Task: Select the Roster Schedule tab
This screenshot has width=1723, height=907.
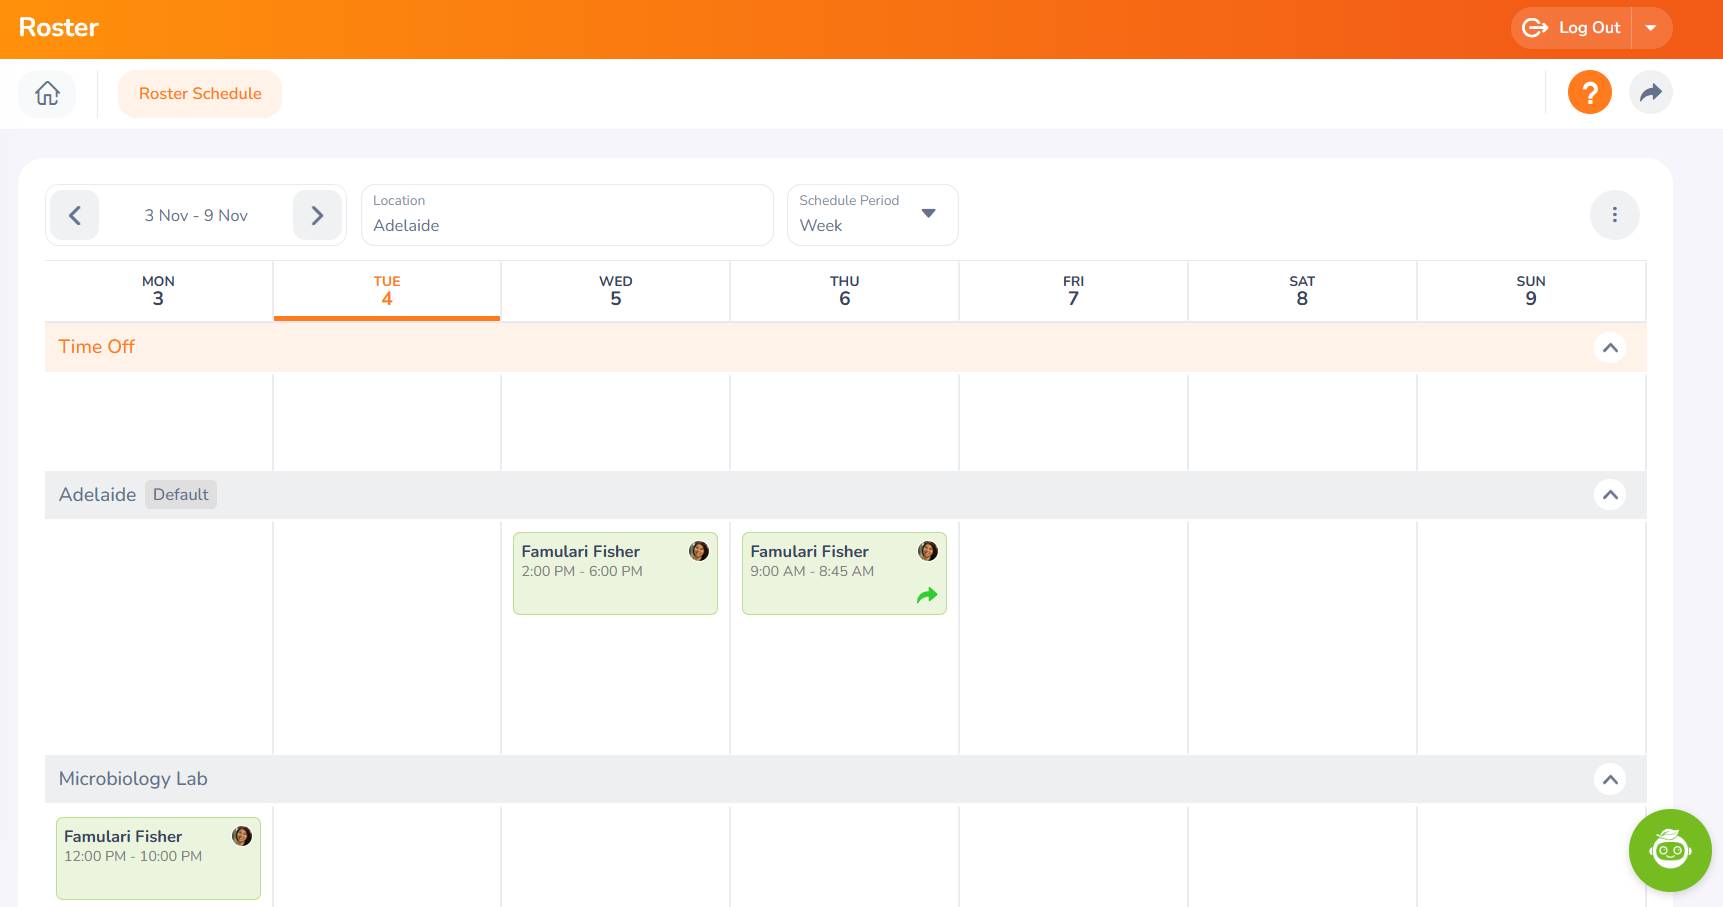Action: click(200, 94)
